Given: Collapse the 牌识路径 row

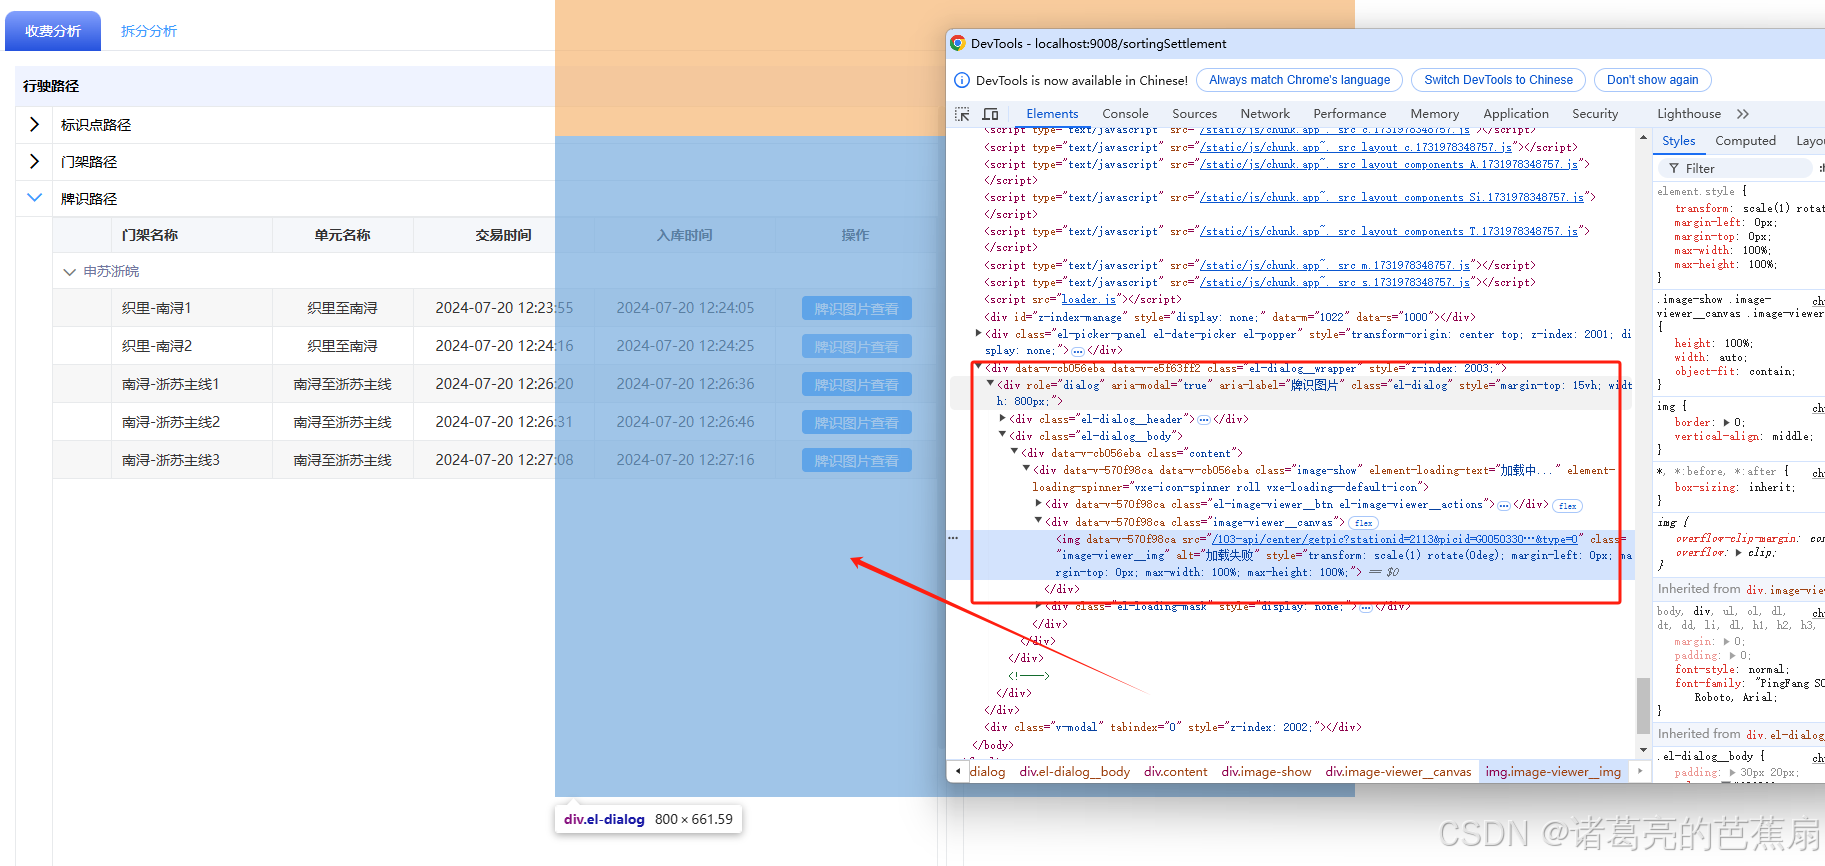Looking at the screenshot, I should pos(35,198).
